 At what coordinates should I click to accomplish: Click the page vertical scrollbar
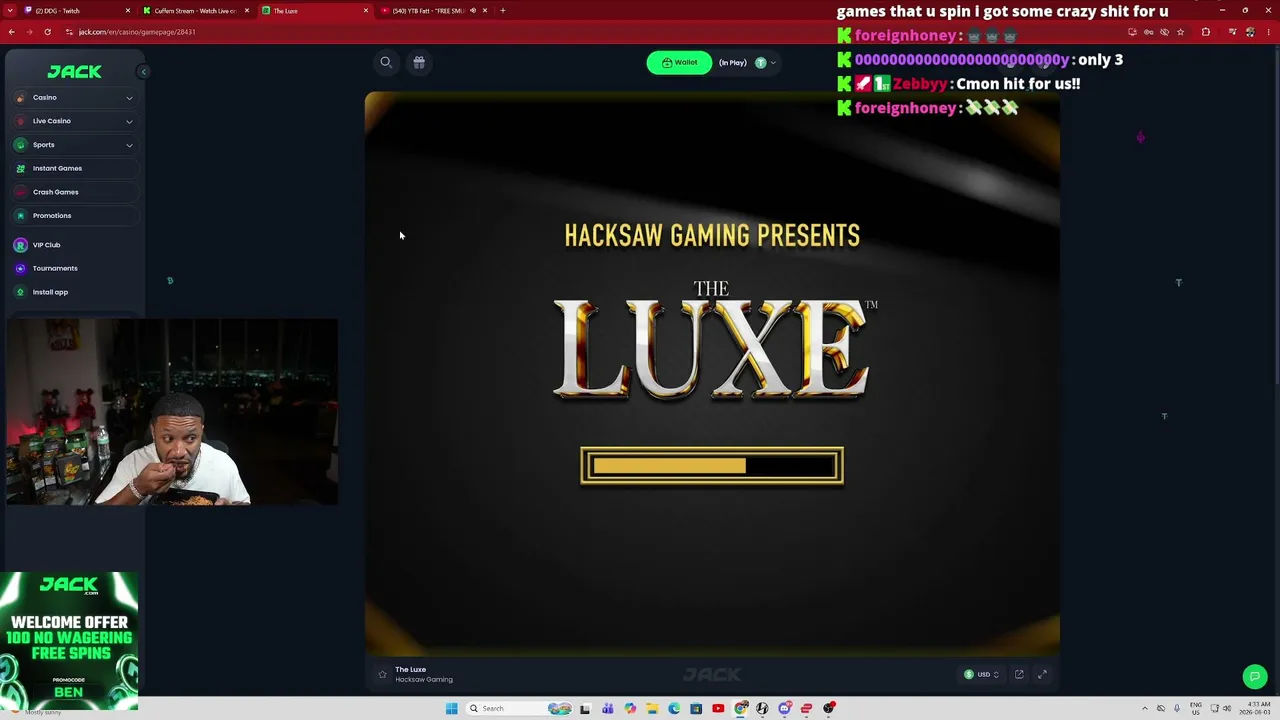[1276, 215]
